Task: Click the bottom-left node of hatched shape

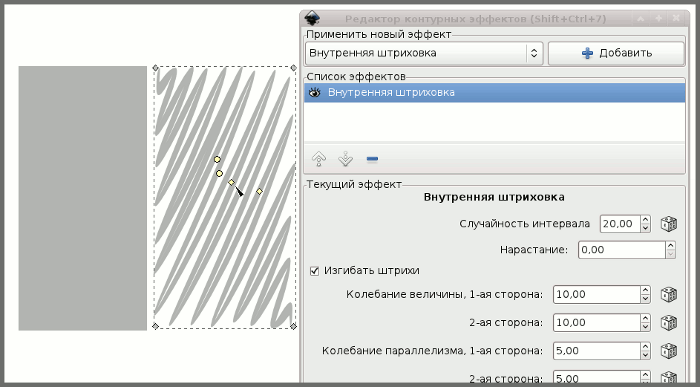Action: click(x=155, y=326)
